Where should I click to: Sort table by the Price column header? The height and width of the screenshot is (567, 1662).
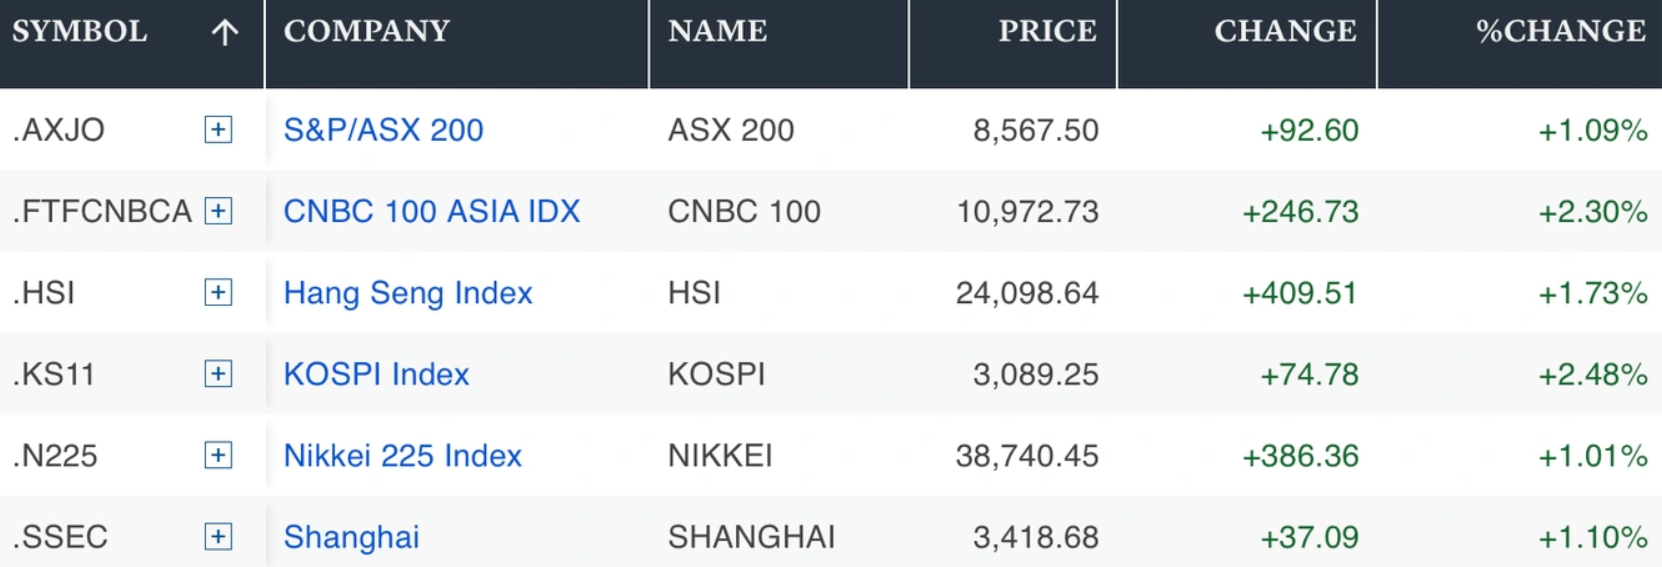tap(1046, 31)
